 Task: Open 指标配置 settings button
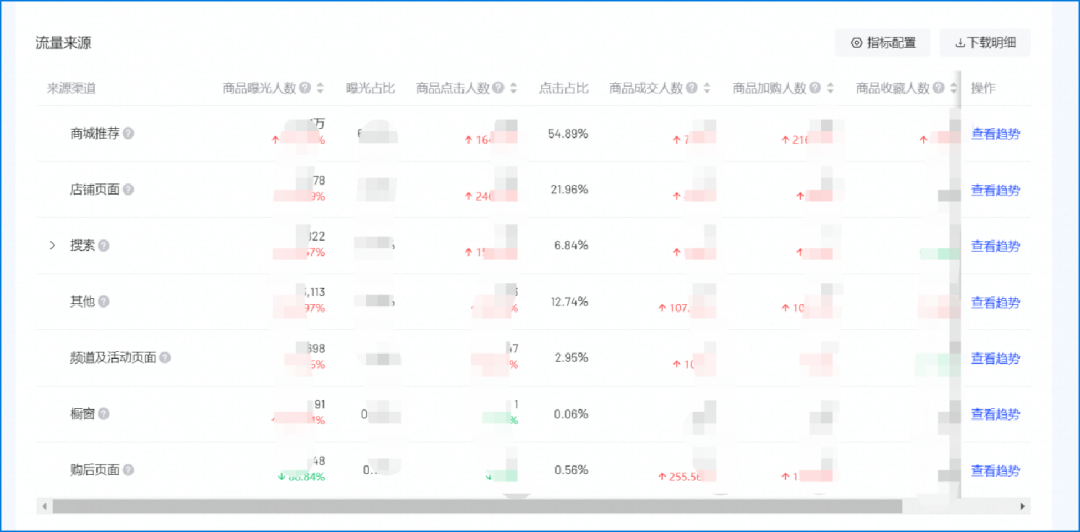(883, 43)
